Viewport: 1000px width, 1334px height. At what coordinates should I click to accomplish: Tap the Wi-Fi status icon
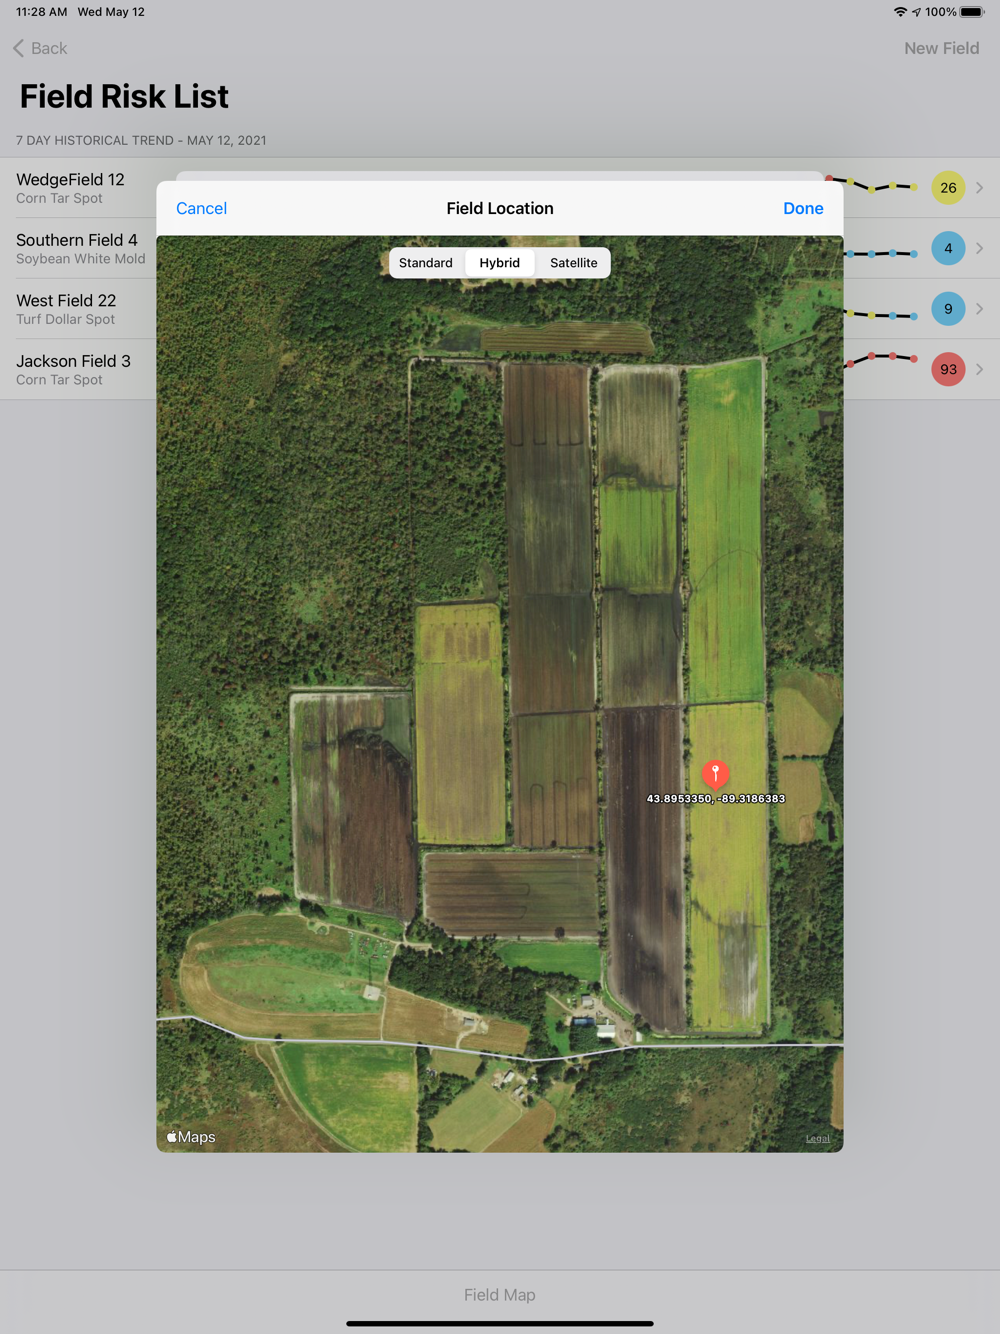pyautogui.click(x=901, y=12)
